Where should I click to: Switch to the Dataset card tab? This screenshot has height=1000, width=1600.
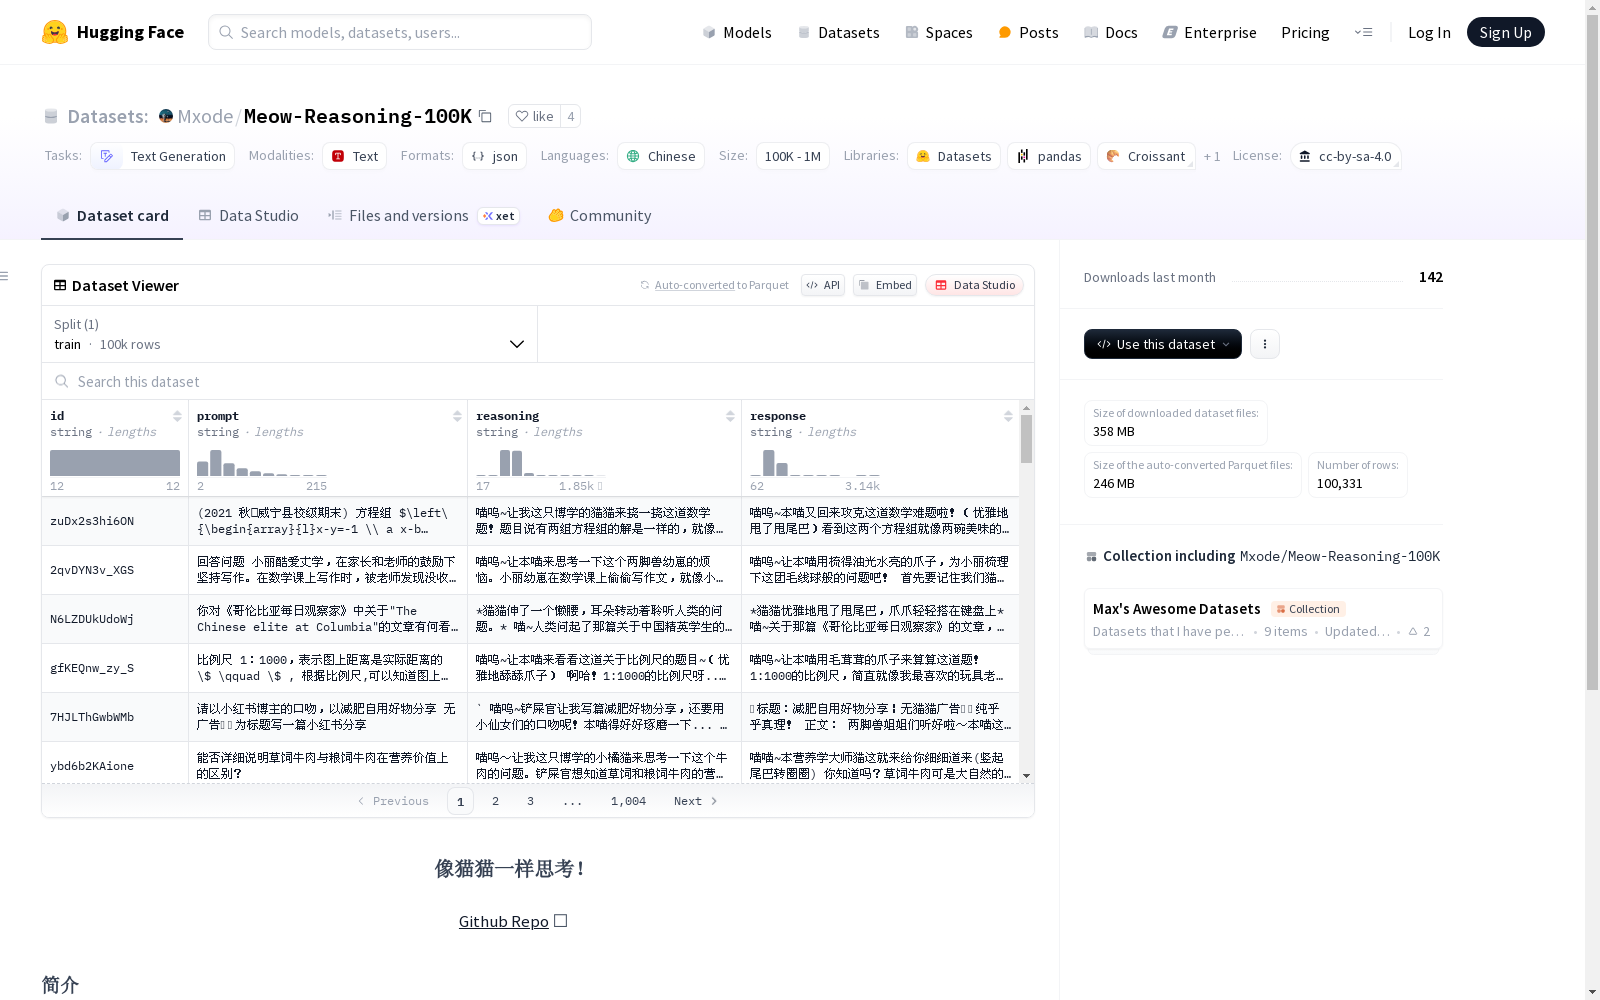[112, 215]
